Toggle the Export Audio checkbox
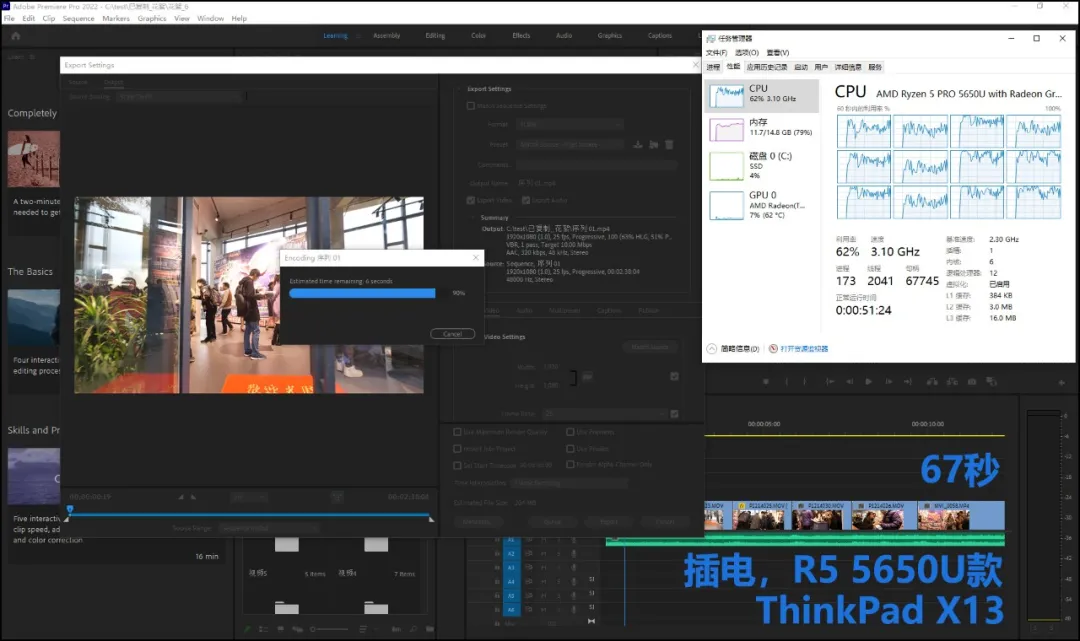 (x=526, y=200)
